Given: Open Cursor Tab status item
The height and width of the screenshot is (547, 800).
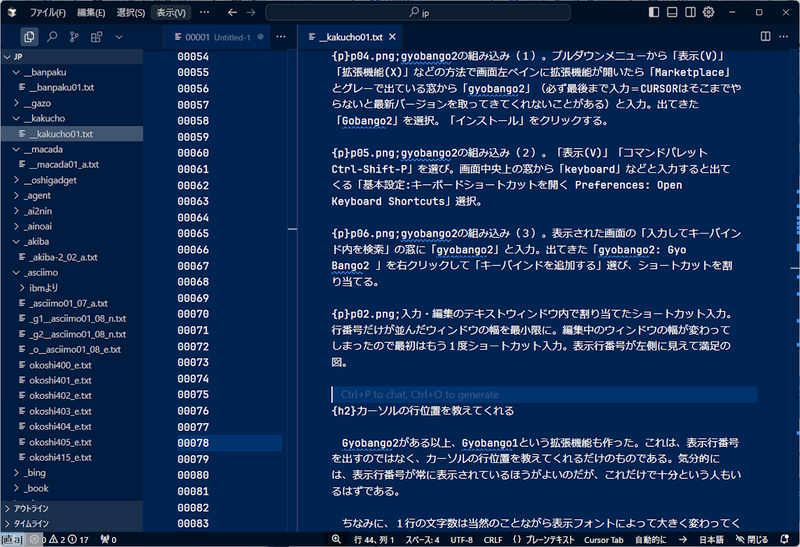Looking at the screenshot, I should pyautogui.click(x=604, y=539).
